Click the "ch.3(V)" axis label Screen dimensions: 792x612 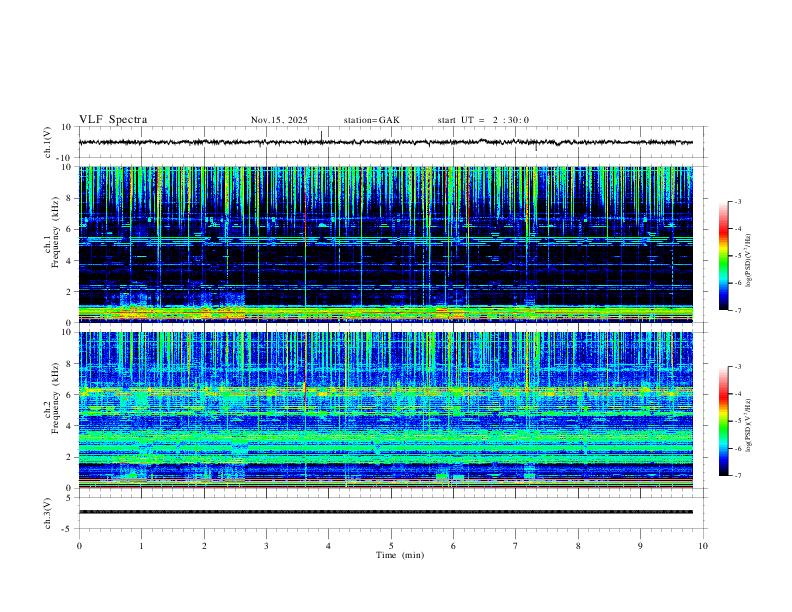pyautogui.click(x=48, y=513)
